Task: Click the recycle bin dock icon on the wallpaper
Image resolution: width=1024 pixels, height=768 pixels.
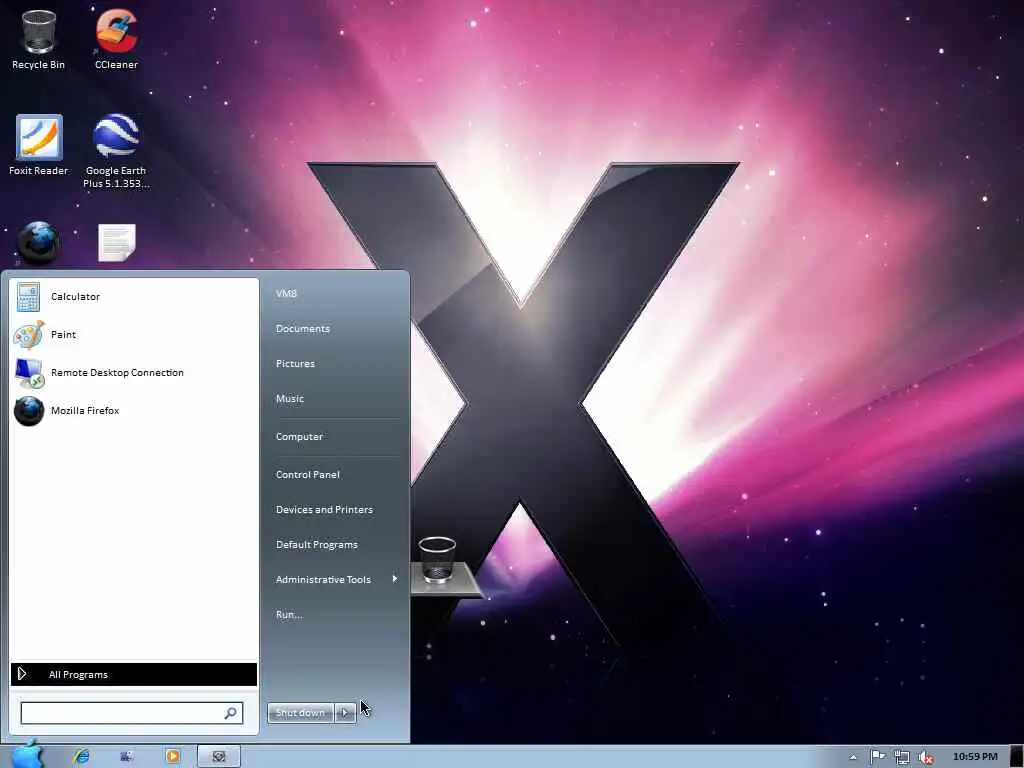Action: 437,560
